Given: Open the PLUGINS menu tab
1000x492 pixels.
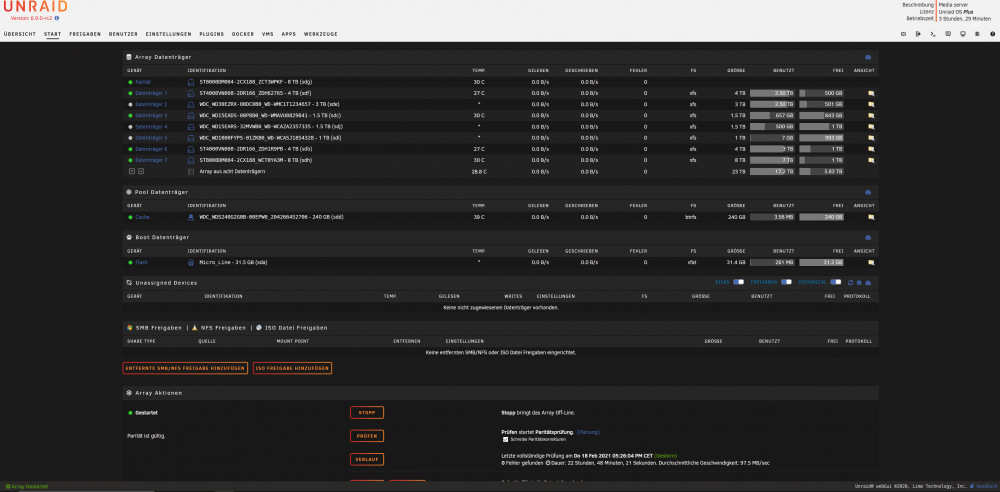Looking at the screenshot, I should [x=212, y=34].
